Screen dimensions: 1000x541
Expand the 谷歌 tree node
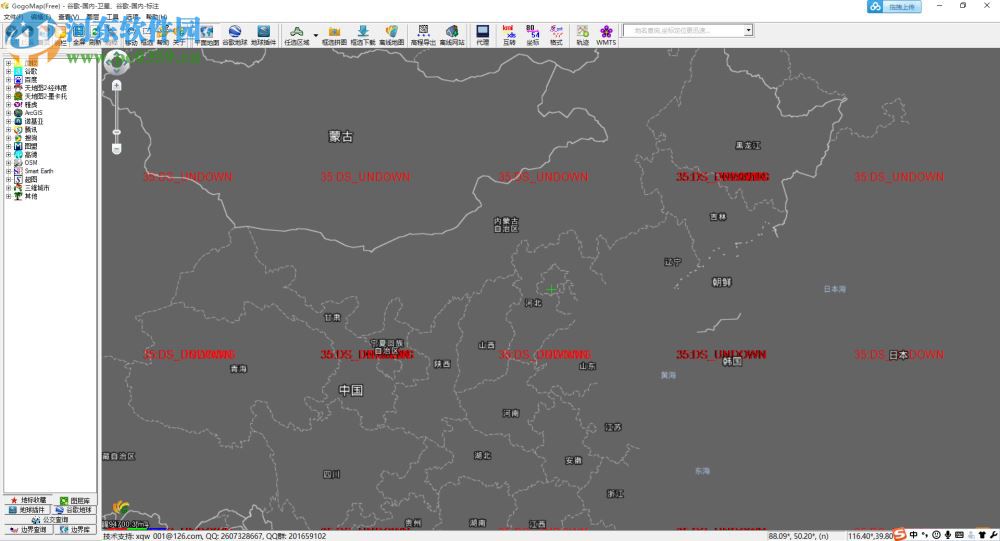8,71
